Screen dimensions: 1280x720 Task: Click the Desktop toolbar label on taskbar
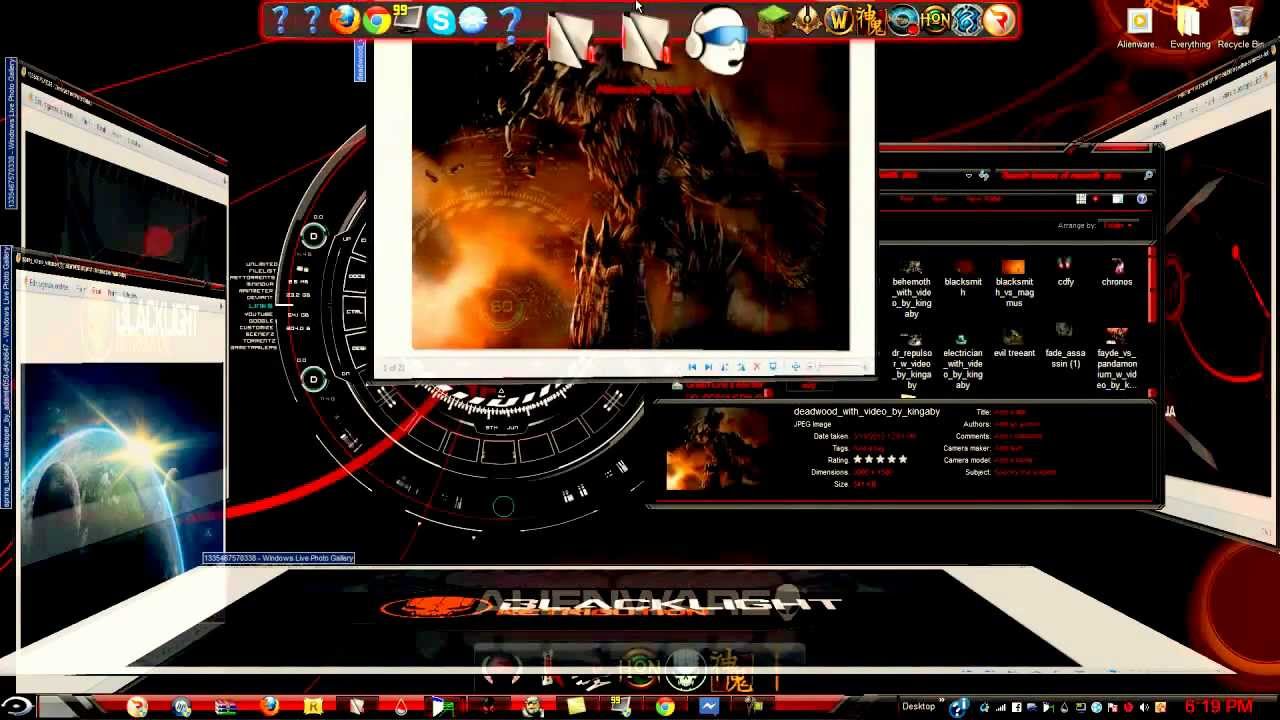pyautogui.click(x=918, y=706)
